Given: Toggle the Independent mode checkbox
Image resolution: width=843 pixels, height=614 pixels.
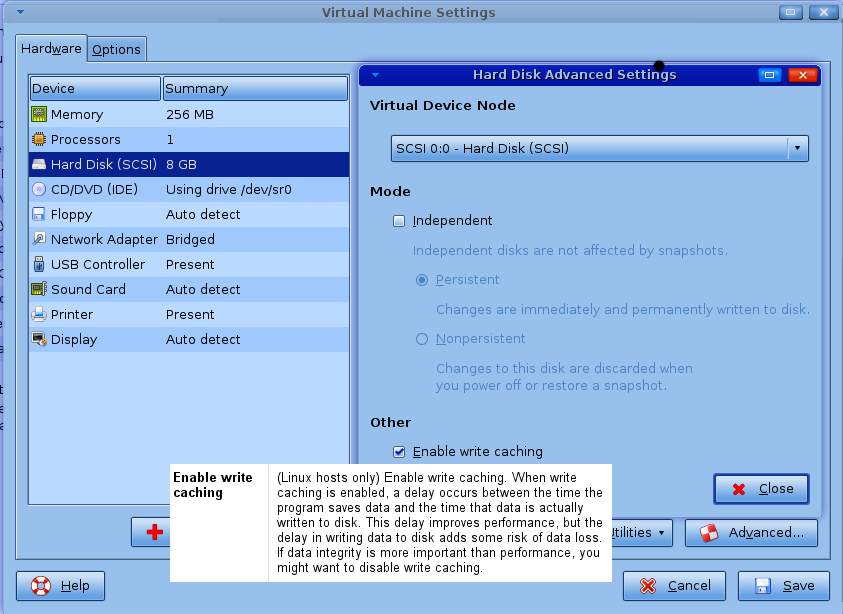Looking at the screenshot, I should pyautogui.click(x=399, y=221).
